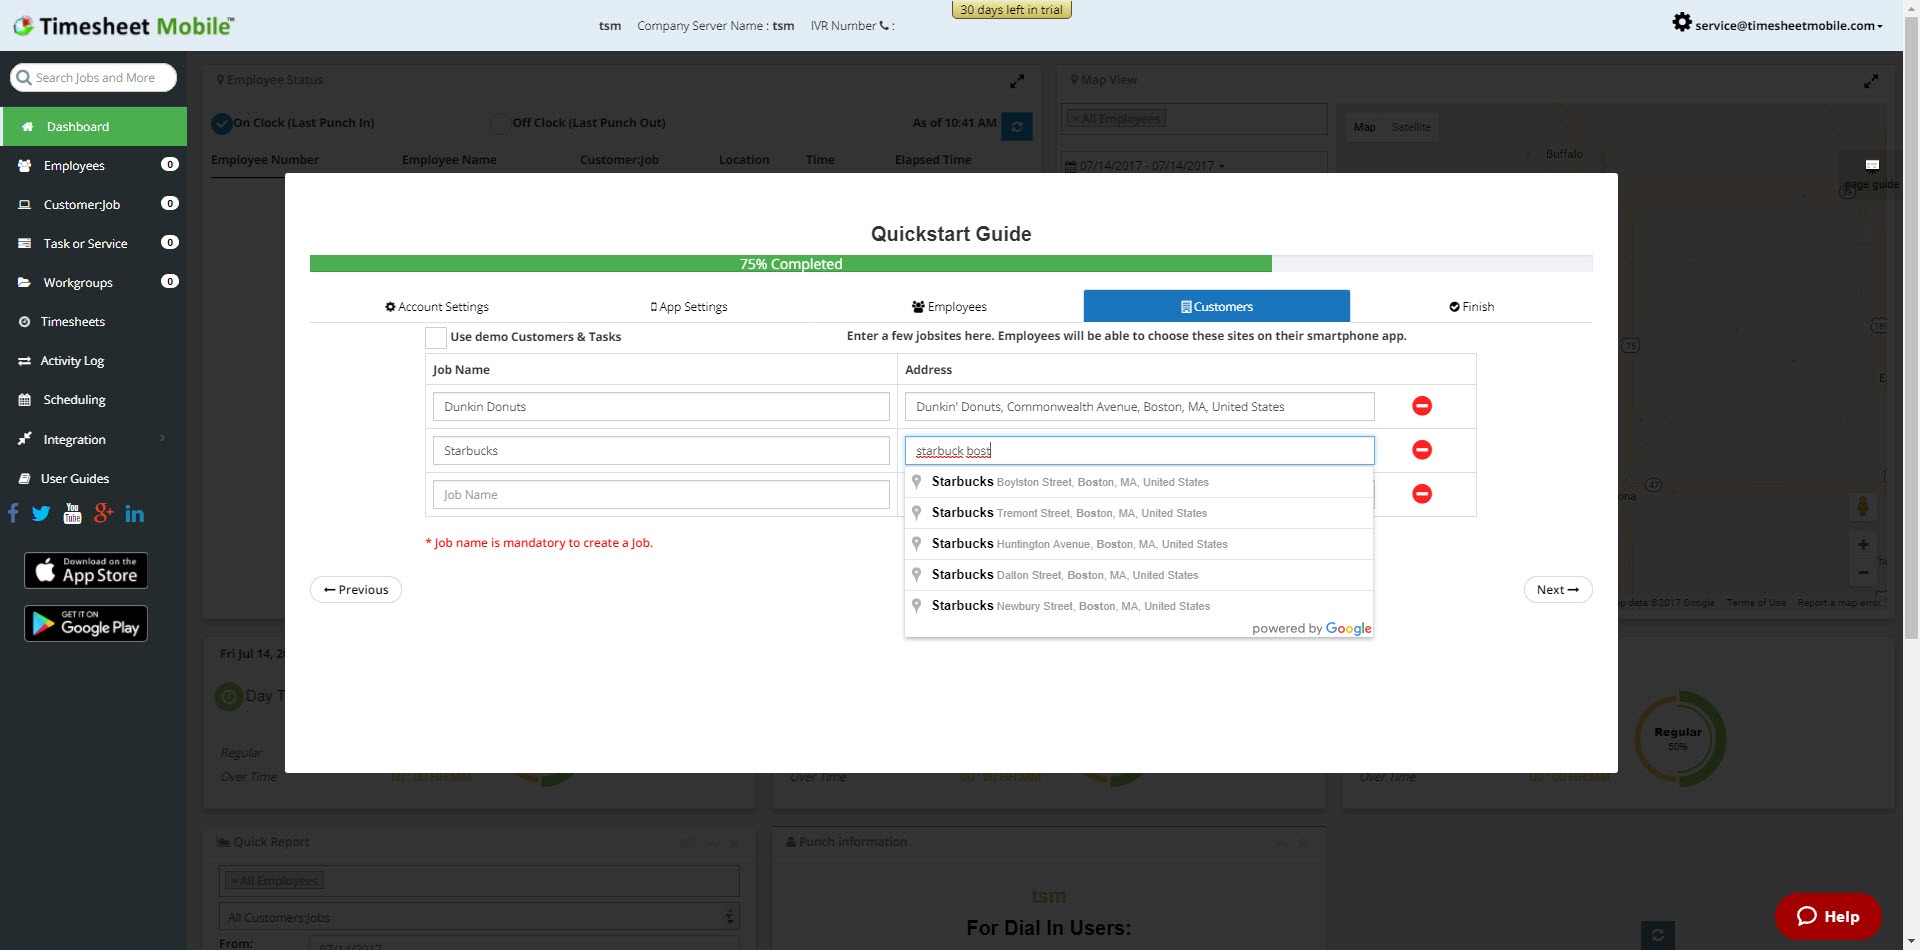Click the search magnifier icon
Screen dimensions: 1920x950
(x=24, y=78)
